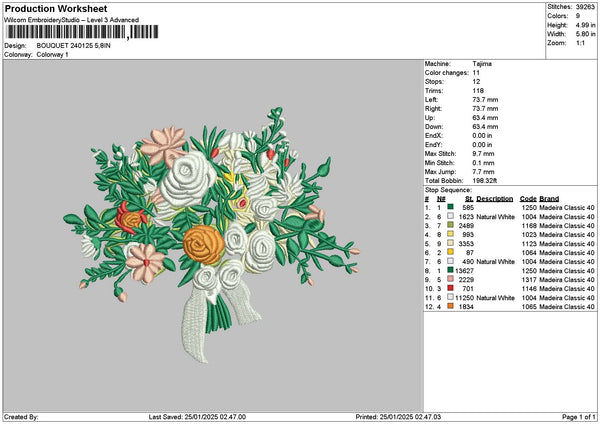Click 'Natural White' description in row 7
The height and width of the screenshot is (424, 600).
click(496, 262)
